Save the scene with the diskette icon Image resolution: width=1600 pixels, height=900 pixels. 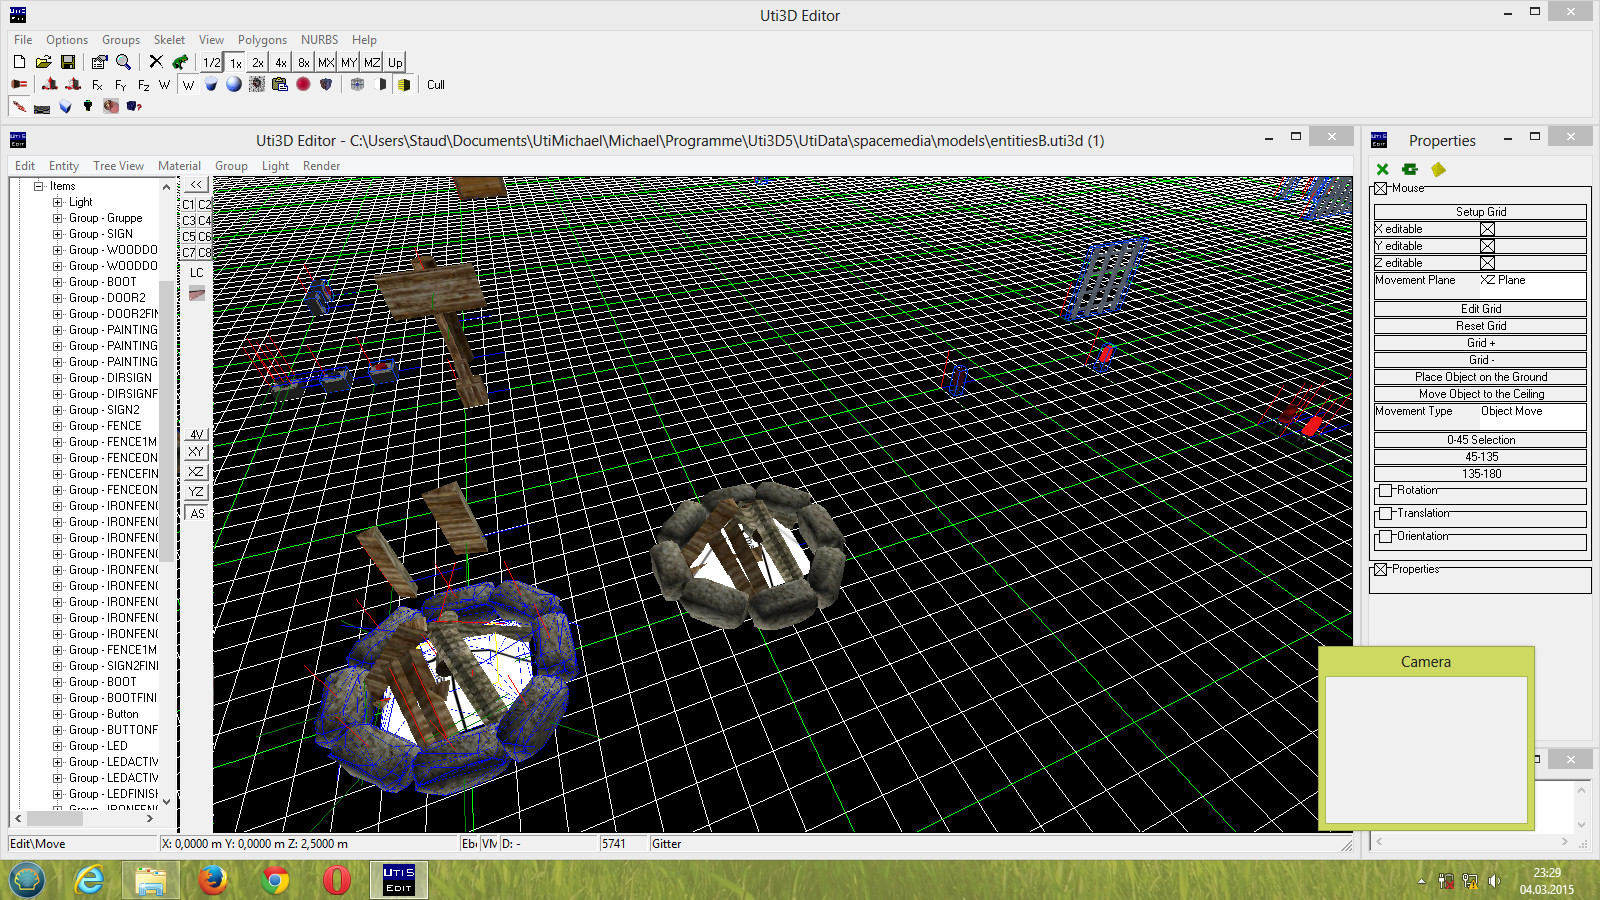68,61
